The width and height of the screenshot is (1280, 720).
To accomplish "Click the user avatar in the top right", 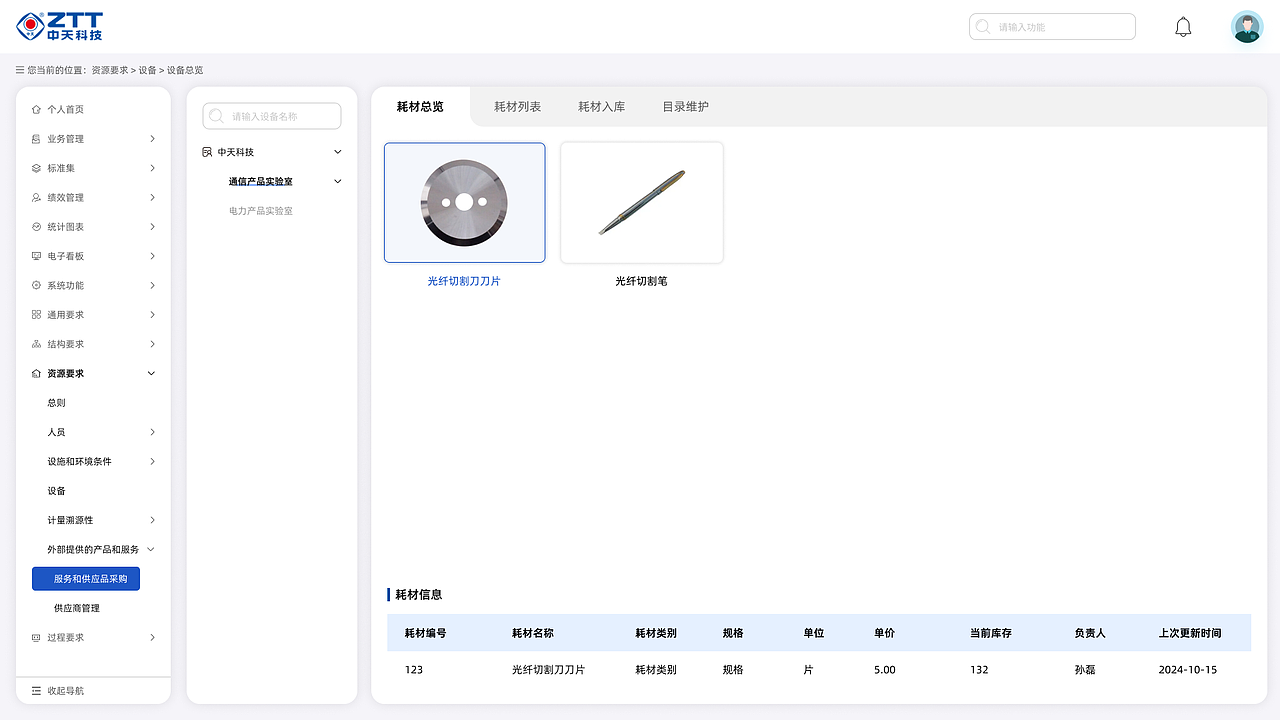I will pyautogui.click(x=1247, y=26).
